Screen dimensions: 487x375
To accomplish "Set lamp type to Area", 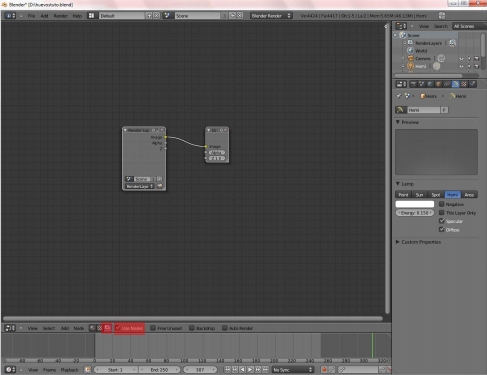I will (x=469, y=195).
